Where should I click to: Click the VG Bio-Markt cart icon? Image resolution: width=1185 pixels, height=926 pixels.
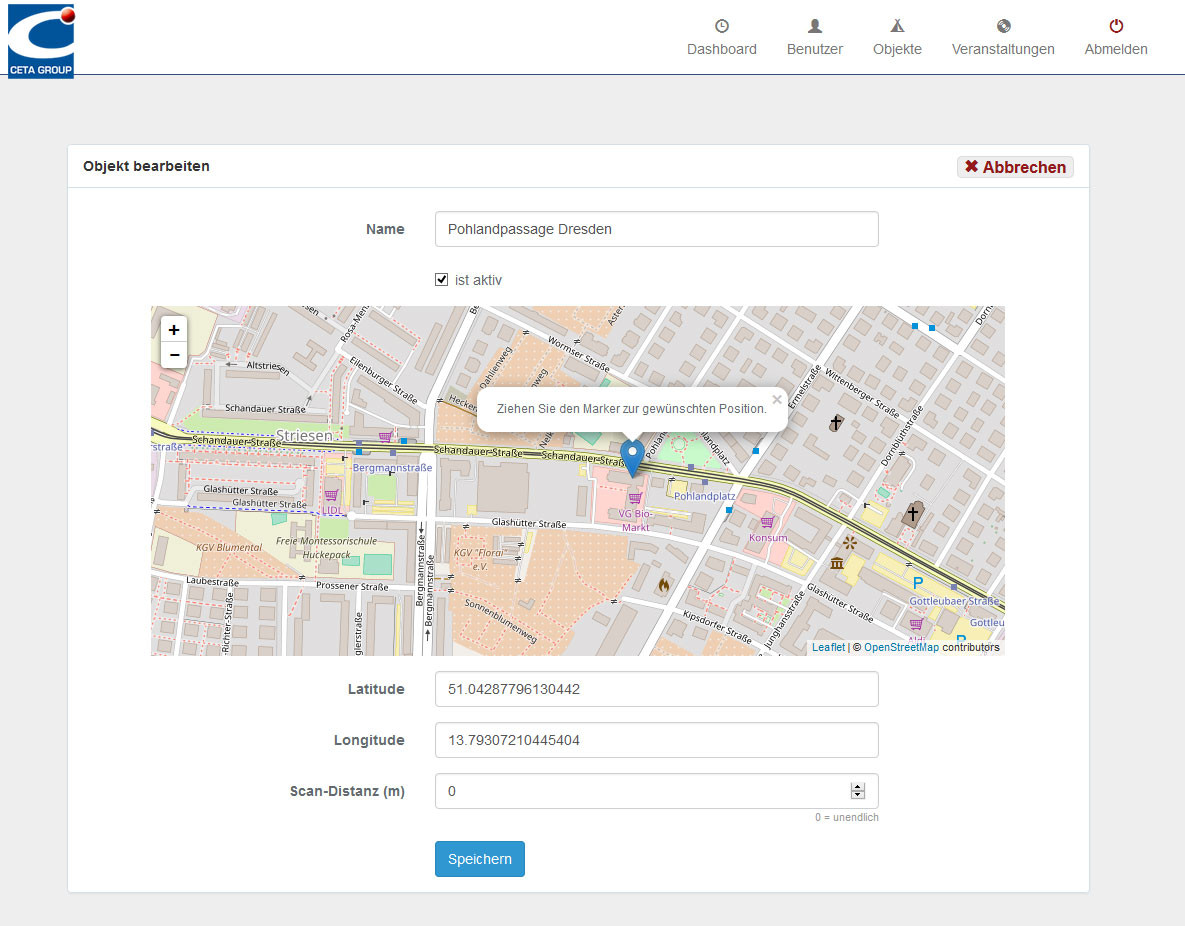(x=635, y=497)
